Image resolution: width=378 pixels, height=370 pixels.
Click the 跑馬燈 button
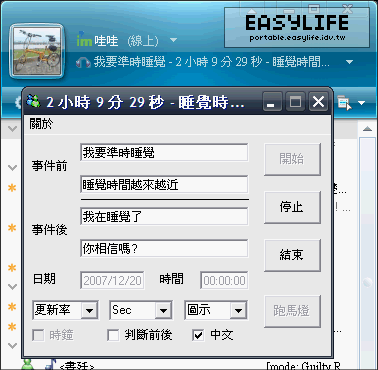coord(292,311)
